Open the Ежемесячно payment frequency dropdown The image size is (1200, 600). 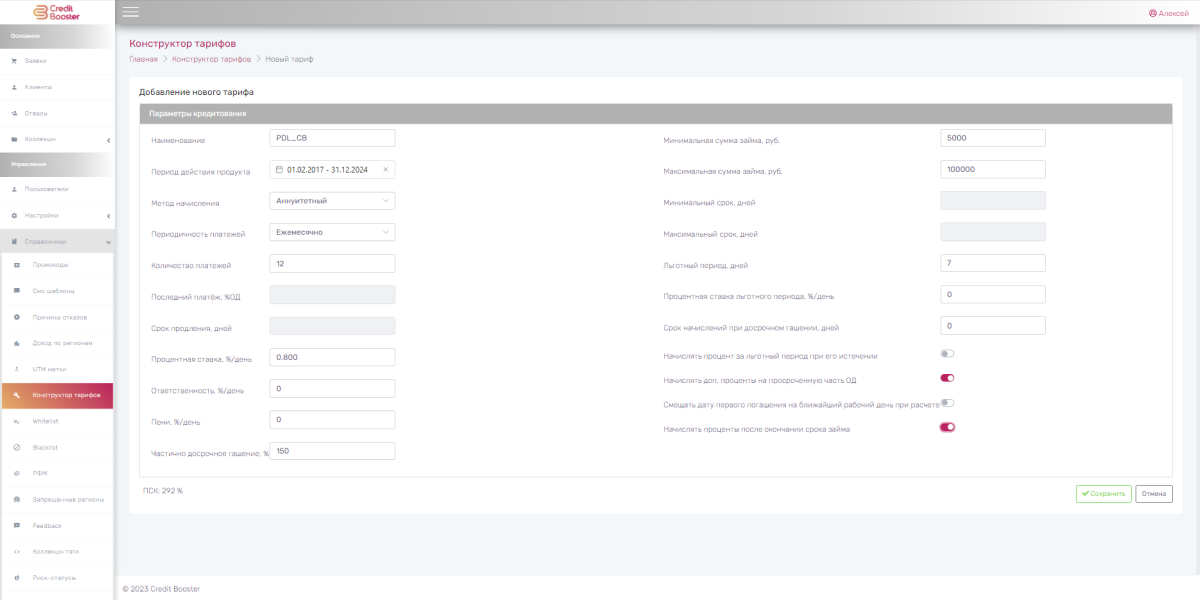point(332,232)
